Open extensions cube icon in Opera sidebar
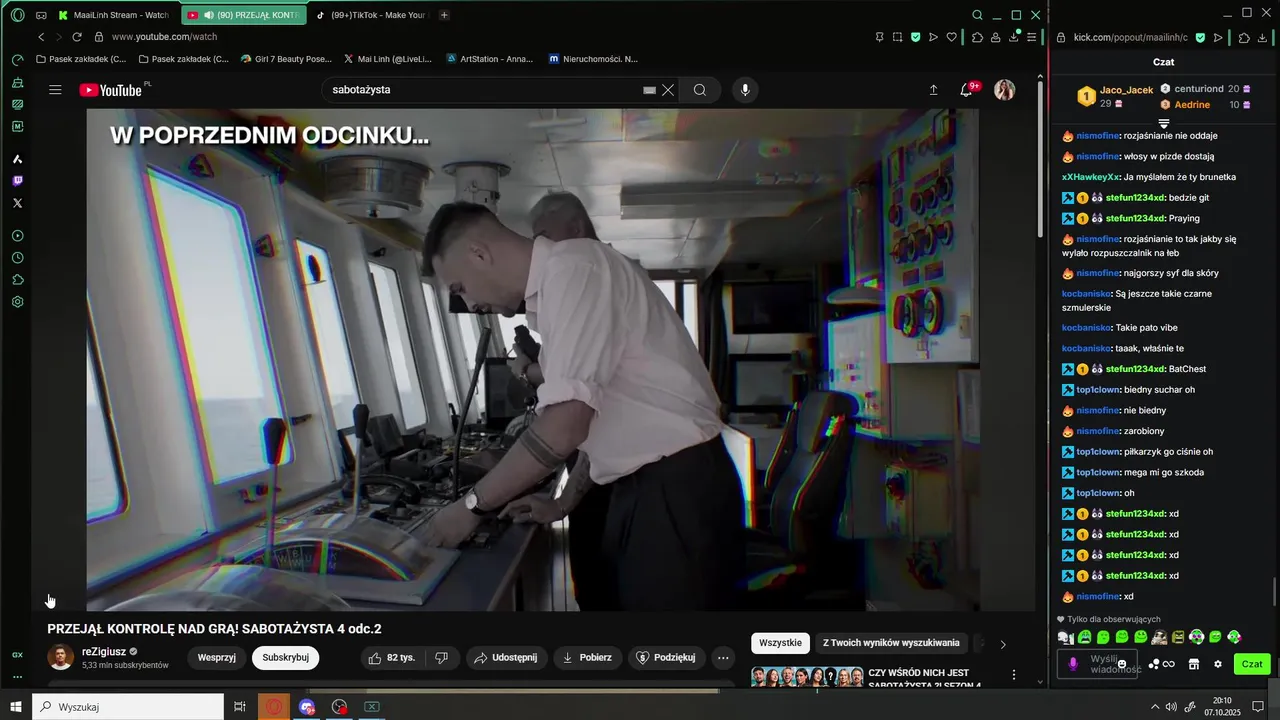This screenshot has height=720, width=1280. (x=17, y=280)
